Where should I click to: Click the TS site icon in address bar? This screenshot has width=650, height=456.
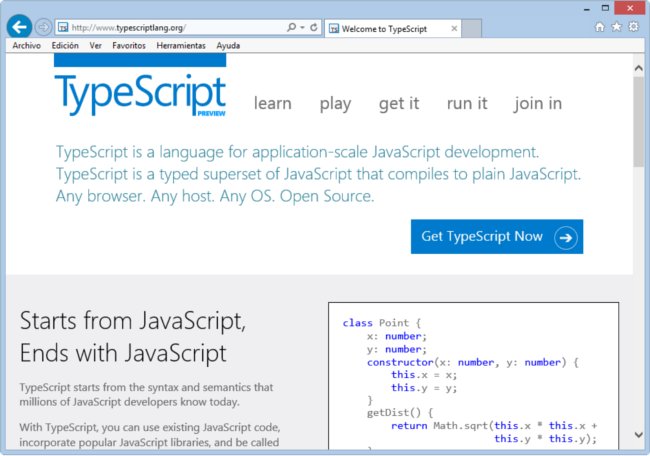[x=63, y=28]
